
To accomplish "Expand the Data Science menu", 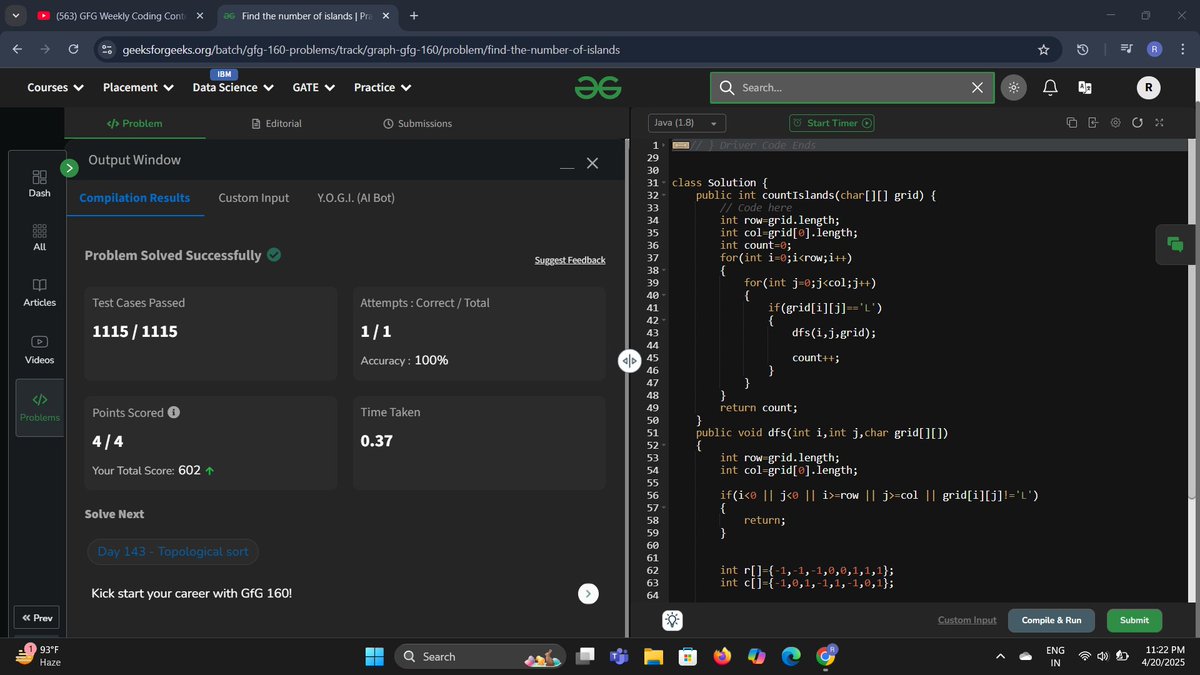I will coord(233,88).
